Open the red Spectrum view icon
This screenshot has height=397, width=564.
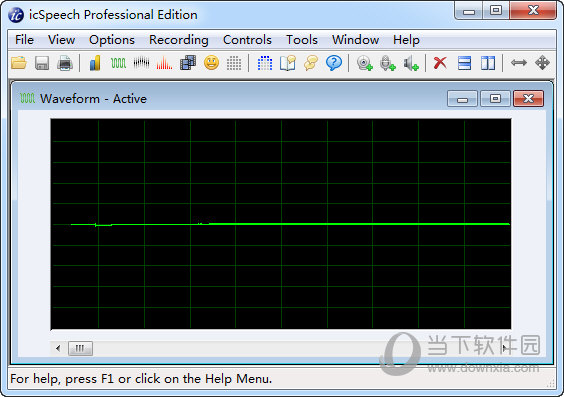[x=164, y=63]
